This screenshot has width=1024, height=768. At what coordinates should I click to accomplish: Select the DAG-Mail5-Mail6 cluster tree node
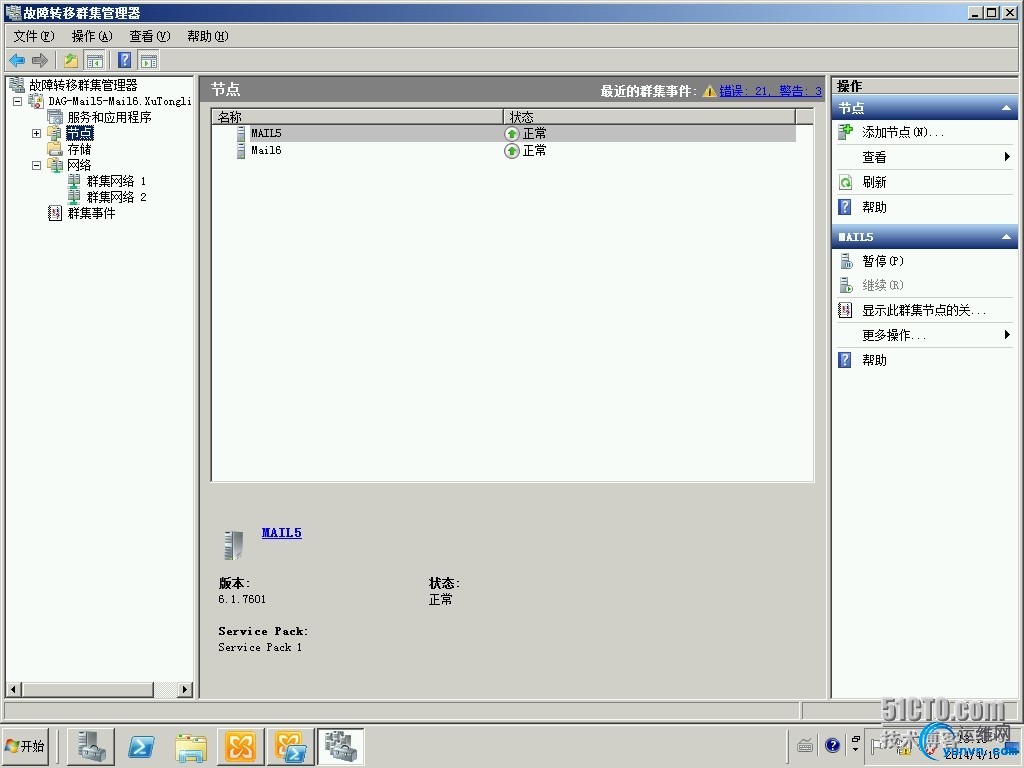point(120,101)
